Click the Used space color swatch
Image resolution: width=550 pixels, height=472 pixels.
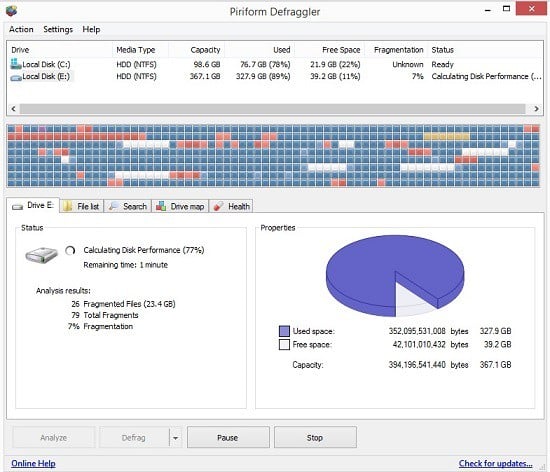coord(284,331)
